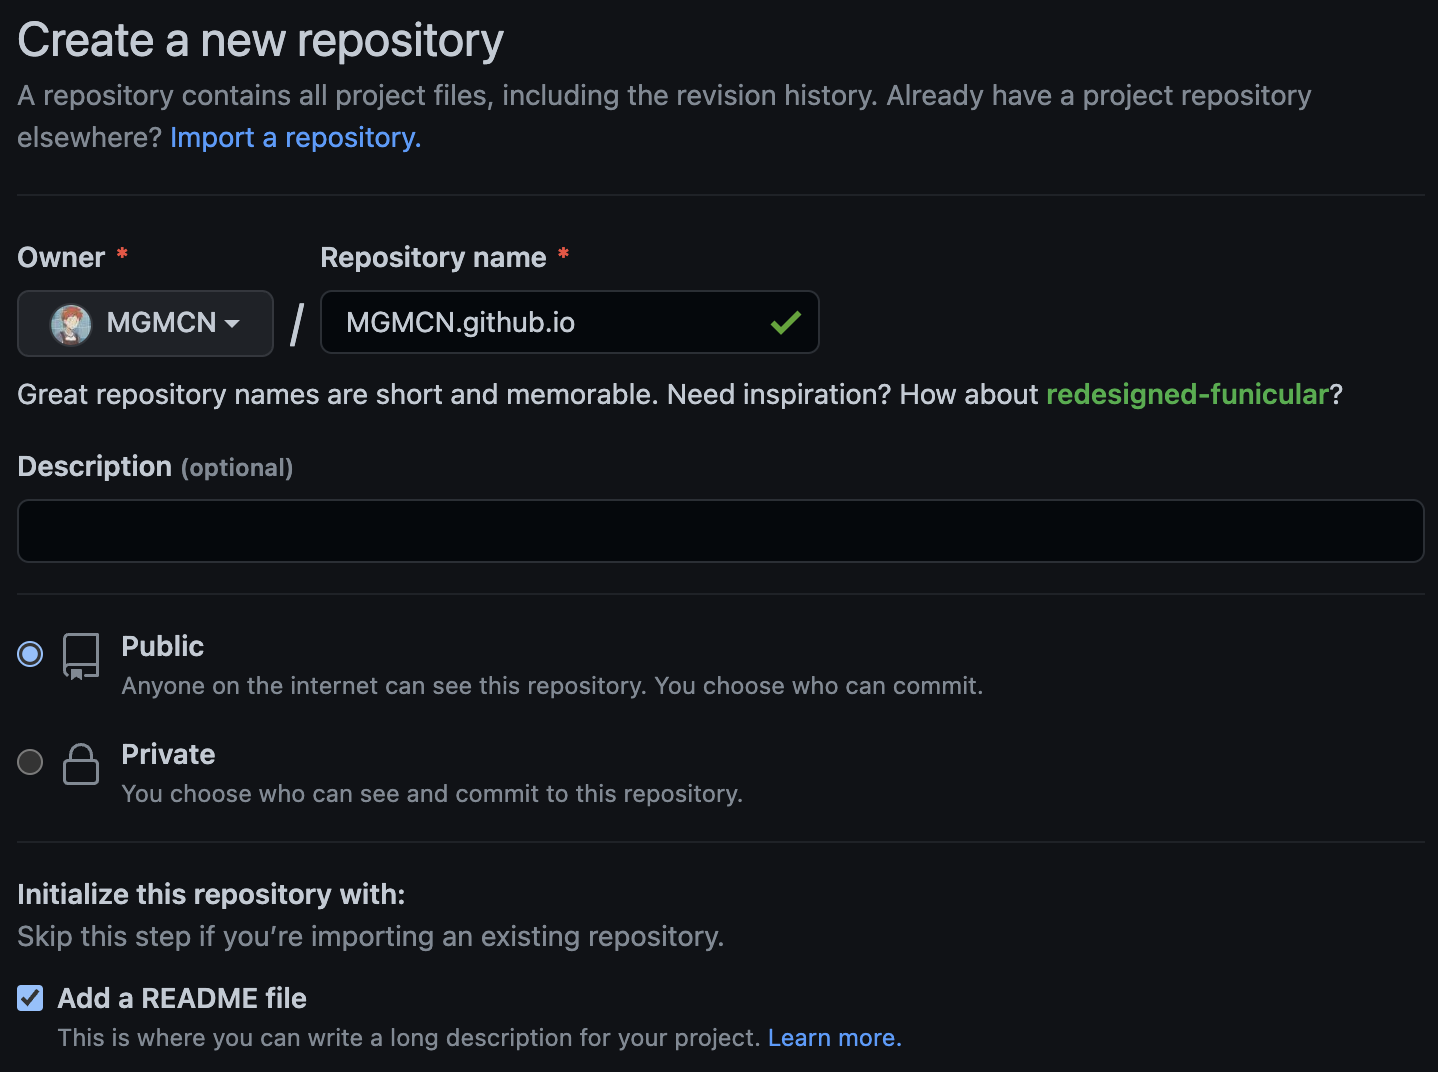Click You choose who can see description
This screenshot has height=1072, width=1438.
pyautogui.click(x=432, y=794)
